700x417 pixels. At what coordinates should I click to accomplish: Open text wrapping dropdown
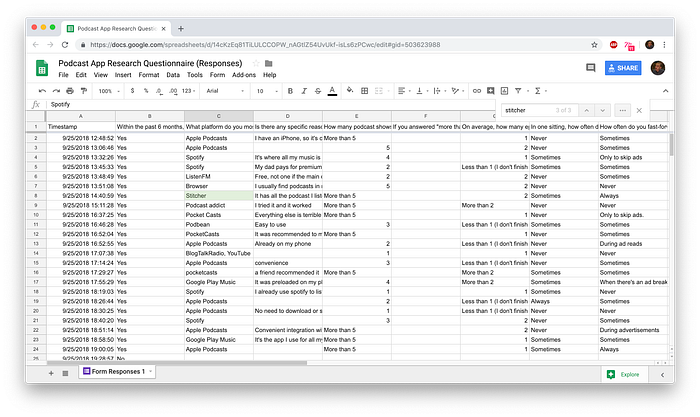[439, 91]
